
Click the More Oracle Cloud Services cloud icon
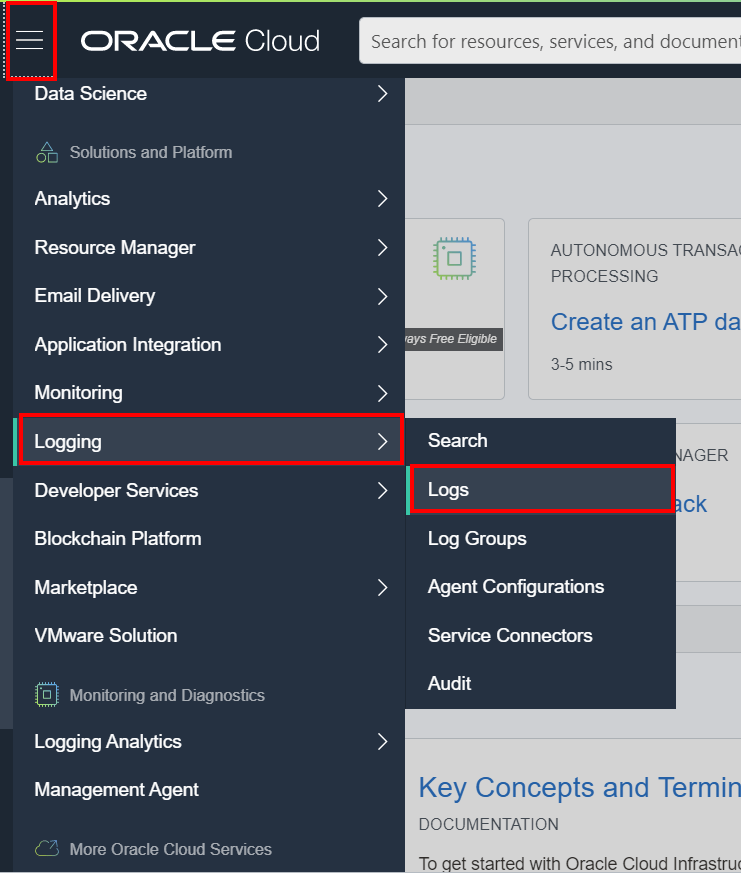pyautogui.click(x=46, y=848)
